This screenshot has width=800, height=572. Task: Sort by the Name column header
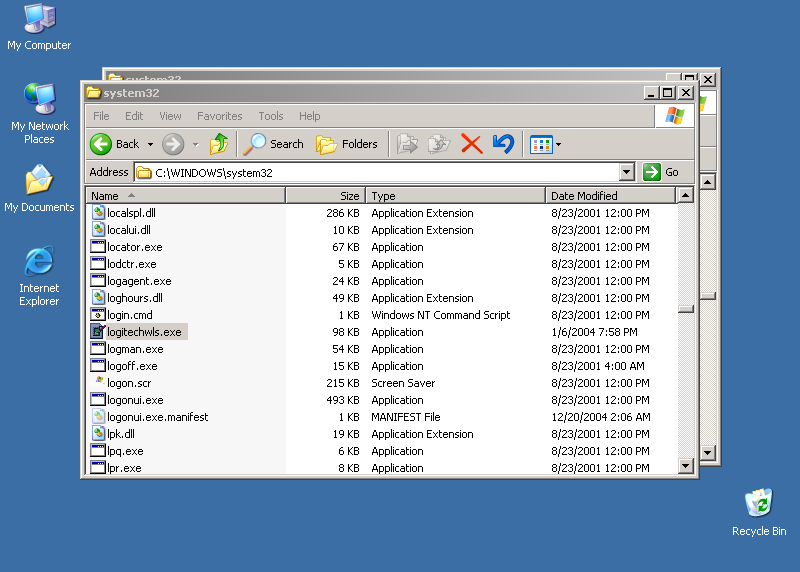pyautogui.click(x=186, y=195)
